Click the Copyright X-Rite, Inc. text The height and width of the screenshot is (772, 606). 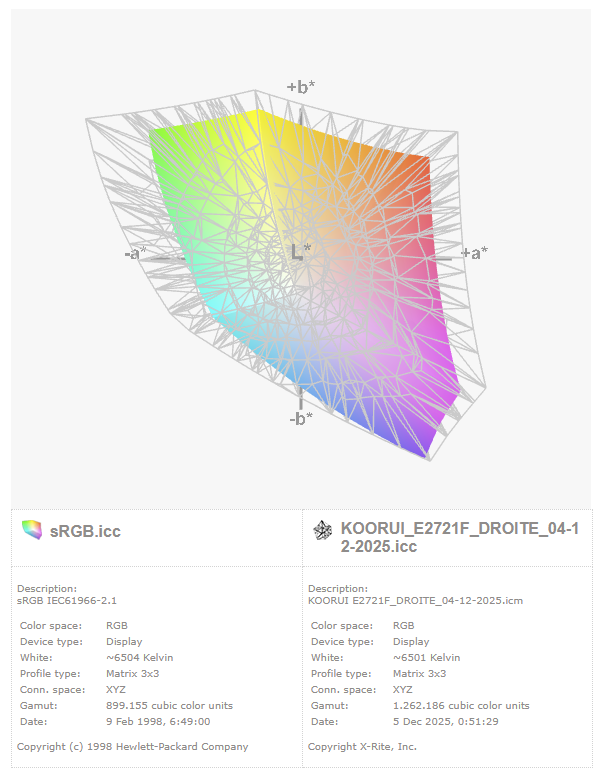(x=362, y=746)
